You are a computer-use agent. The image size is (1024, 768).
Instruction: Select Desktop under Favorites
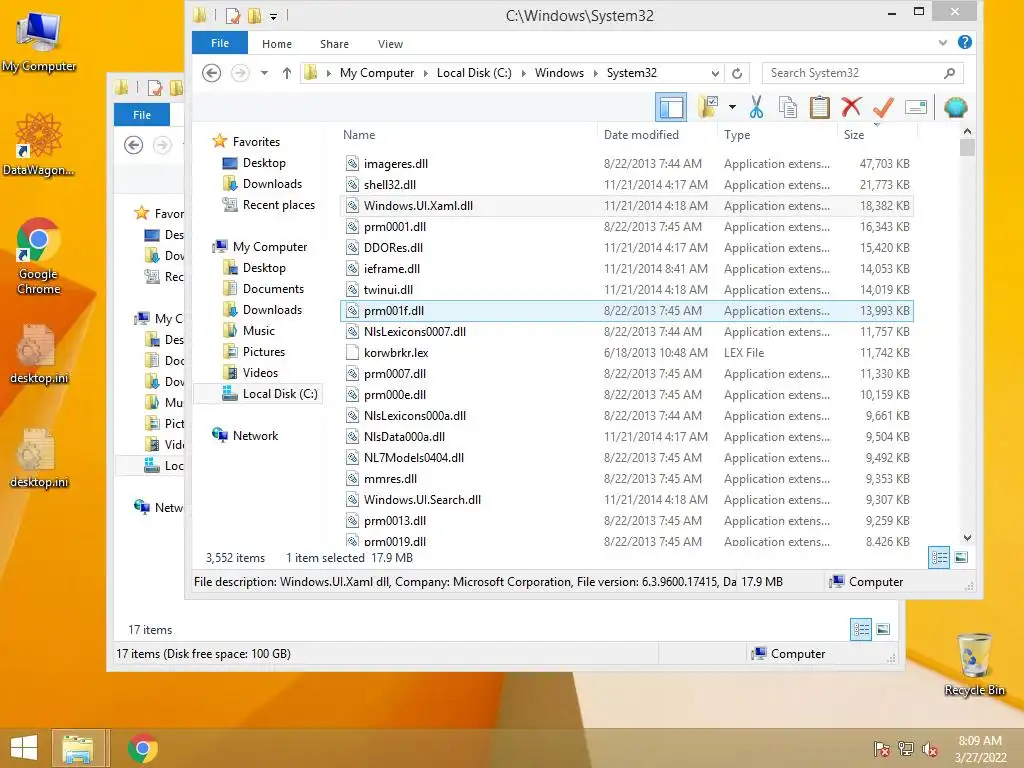[x=254, y=163]
